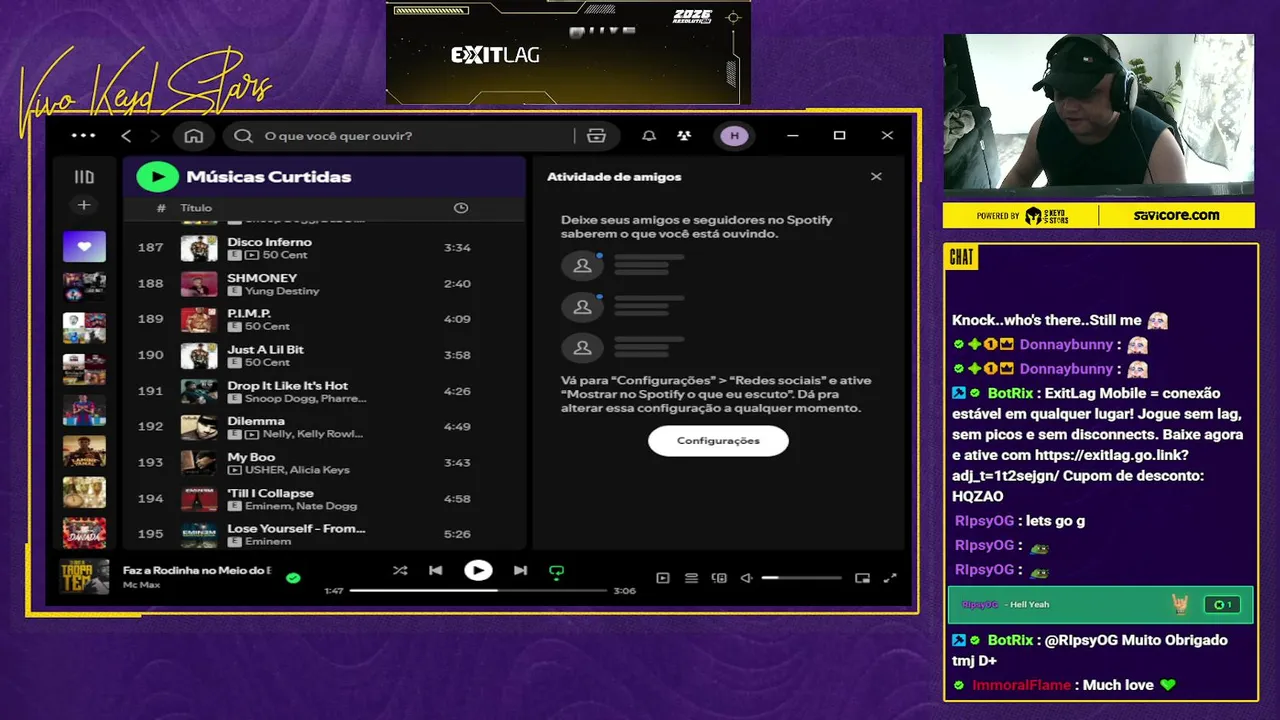The height and width of the screenshot is (720, 1280).
Task: Open connect to a device icon
Action: tap(719, 578)
